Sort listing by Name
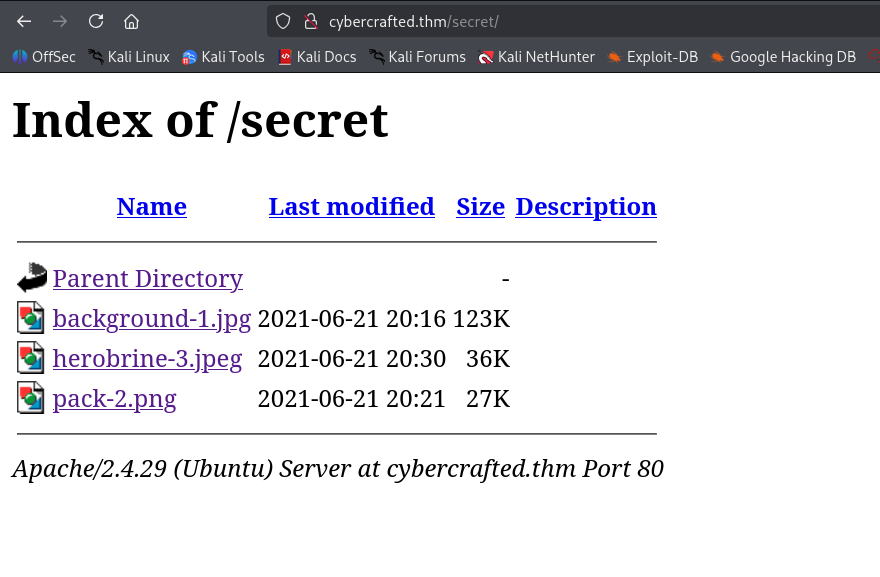 tap(151, 206)
